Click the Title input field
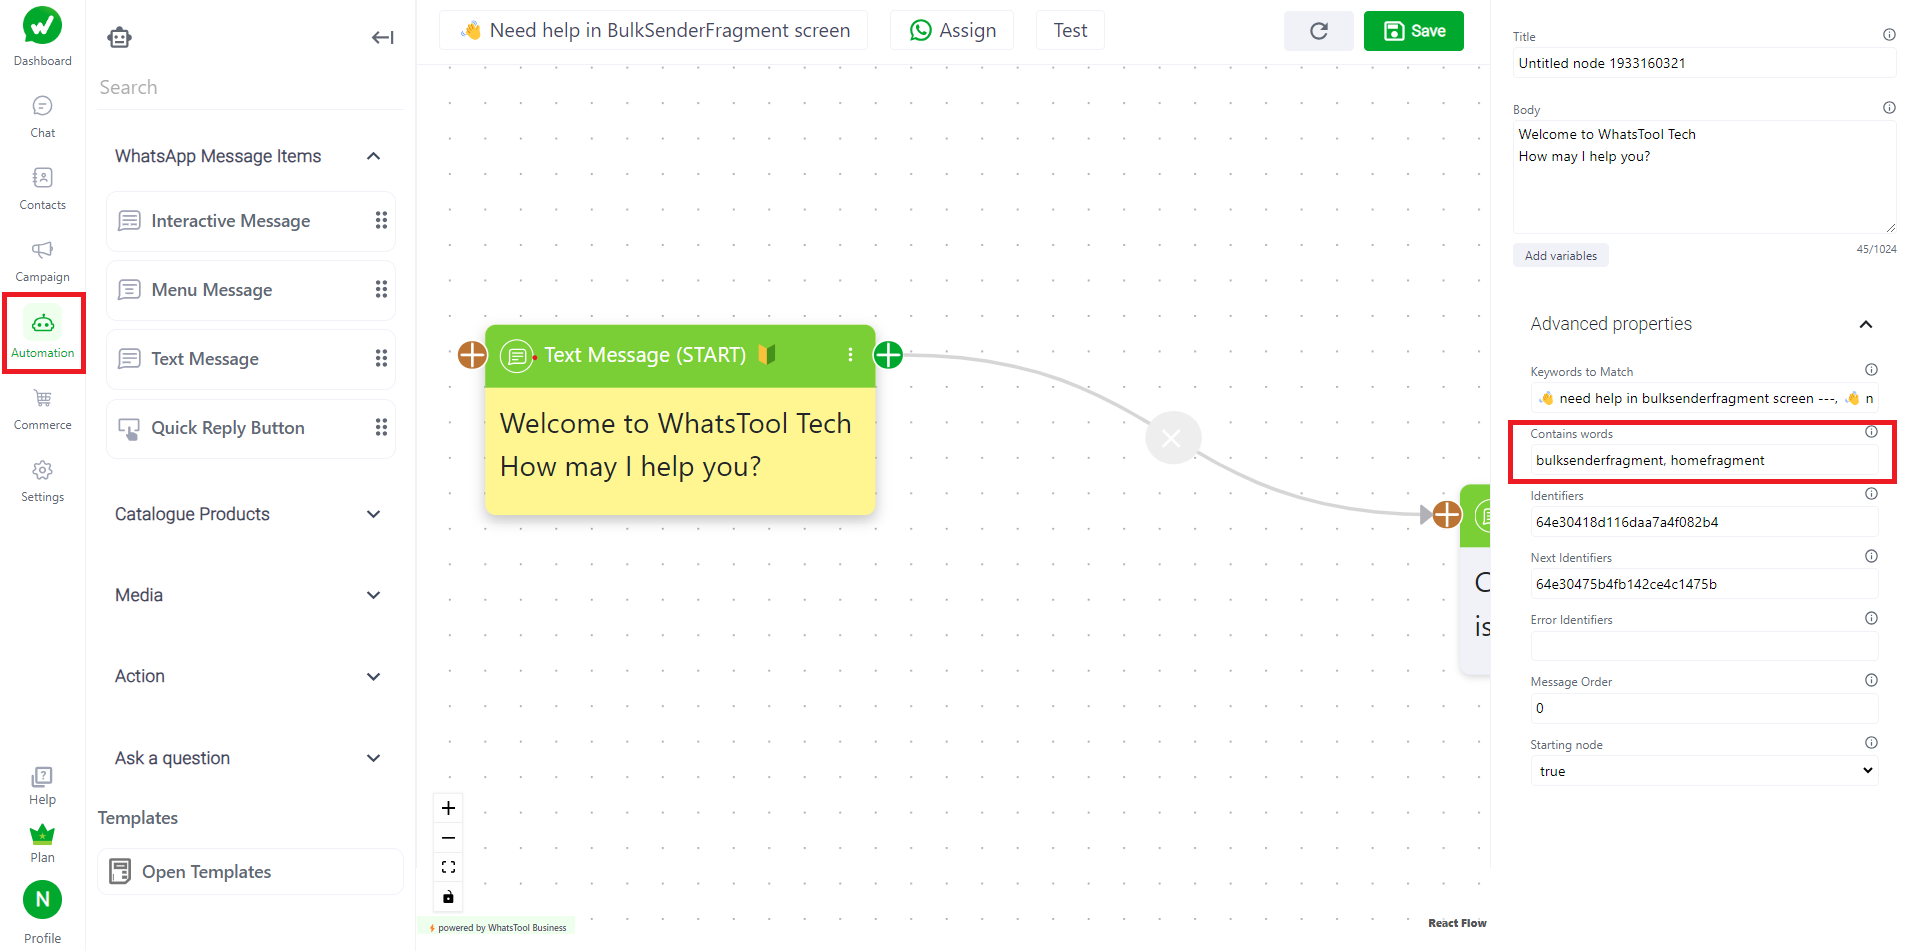The image size is (1916, 951). [1704, 63]
